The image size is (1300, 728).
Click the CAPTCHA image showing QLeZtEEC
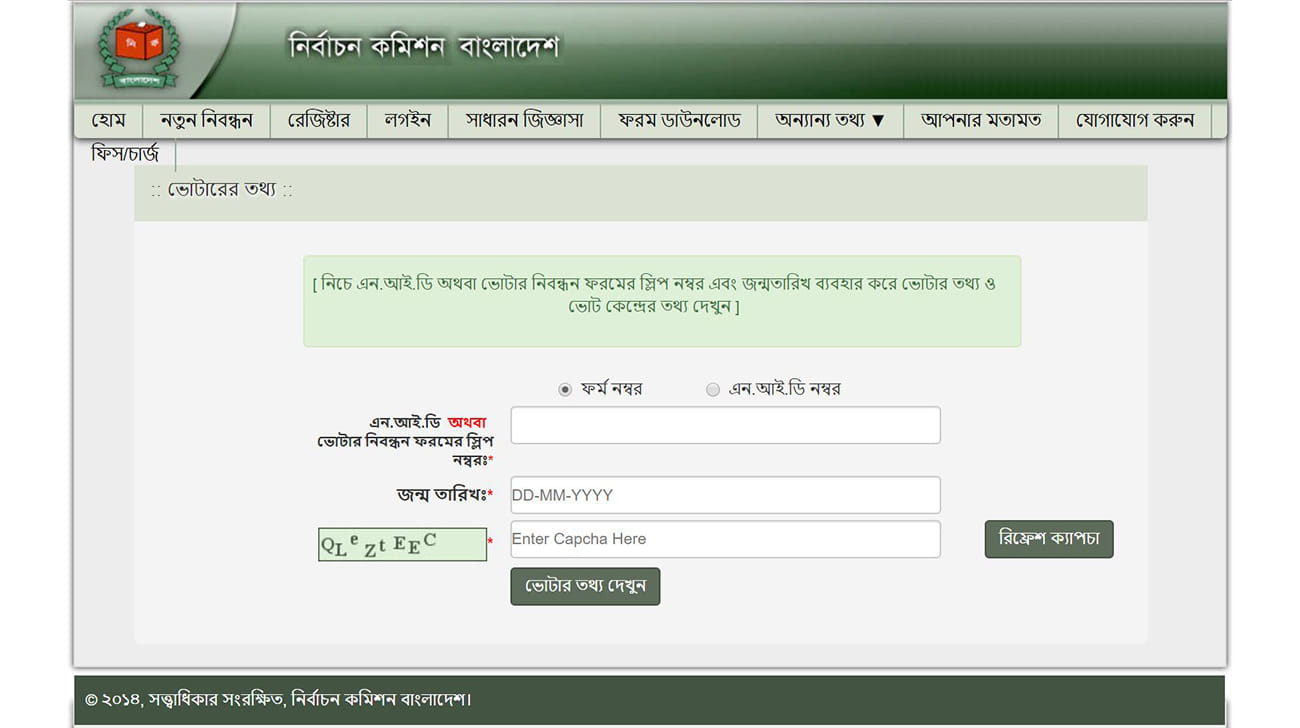[x=402, y=544]
